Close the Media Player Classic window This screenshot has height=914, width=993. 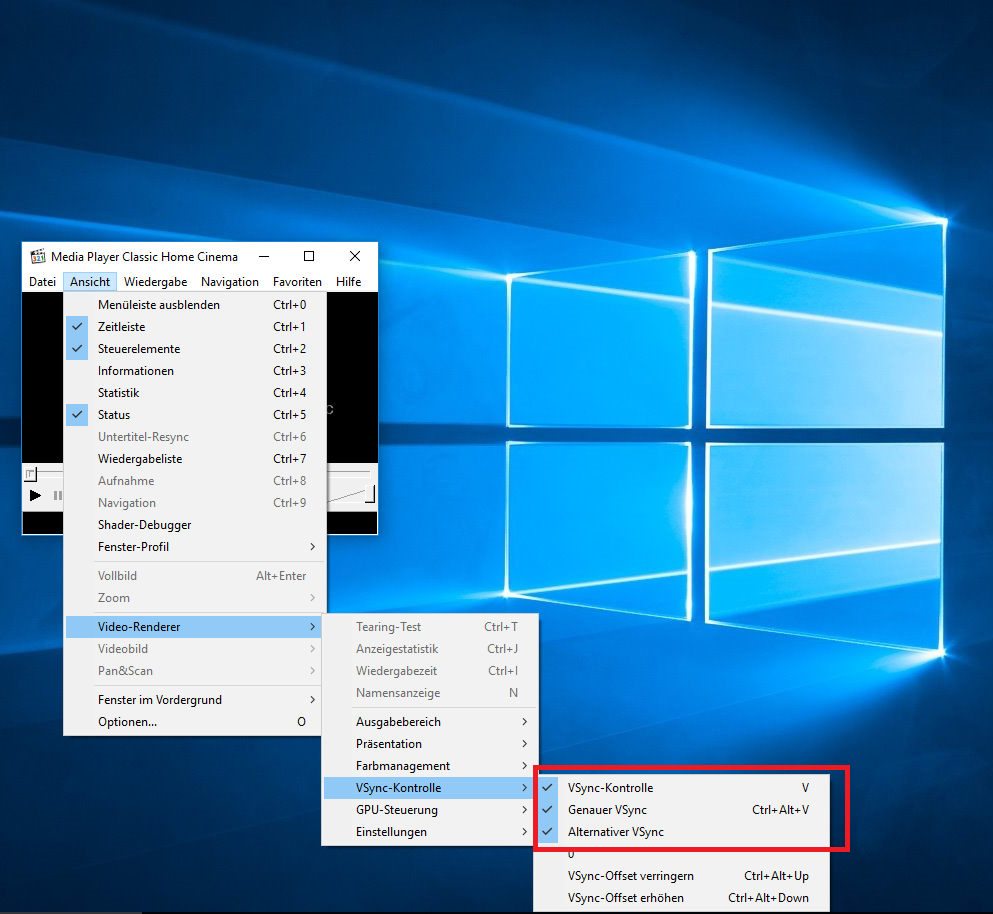click(x=355, y=256)
